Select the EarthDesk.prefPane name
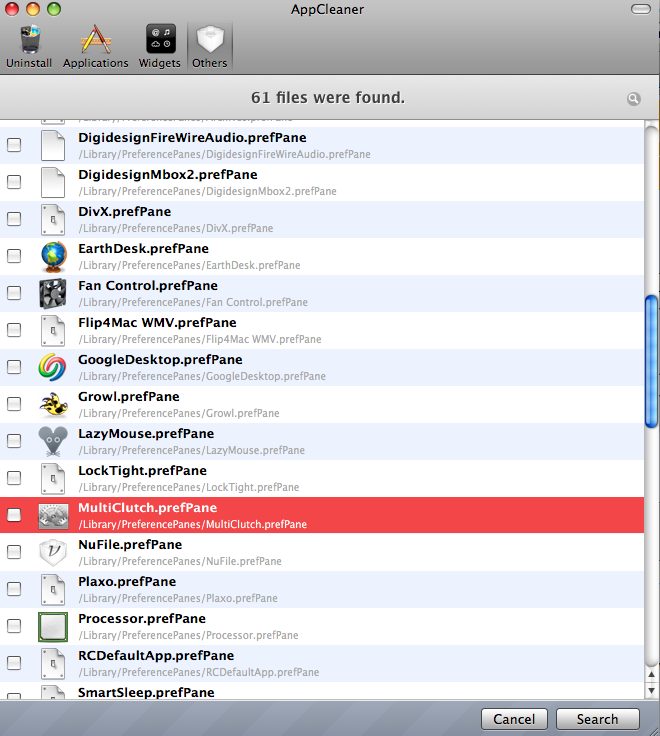 click(x=143, y=249)
